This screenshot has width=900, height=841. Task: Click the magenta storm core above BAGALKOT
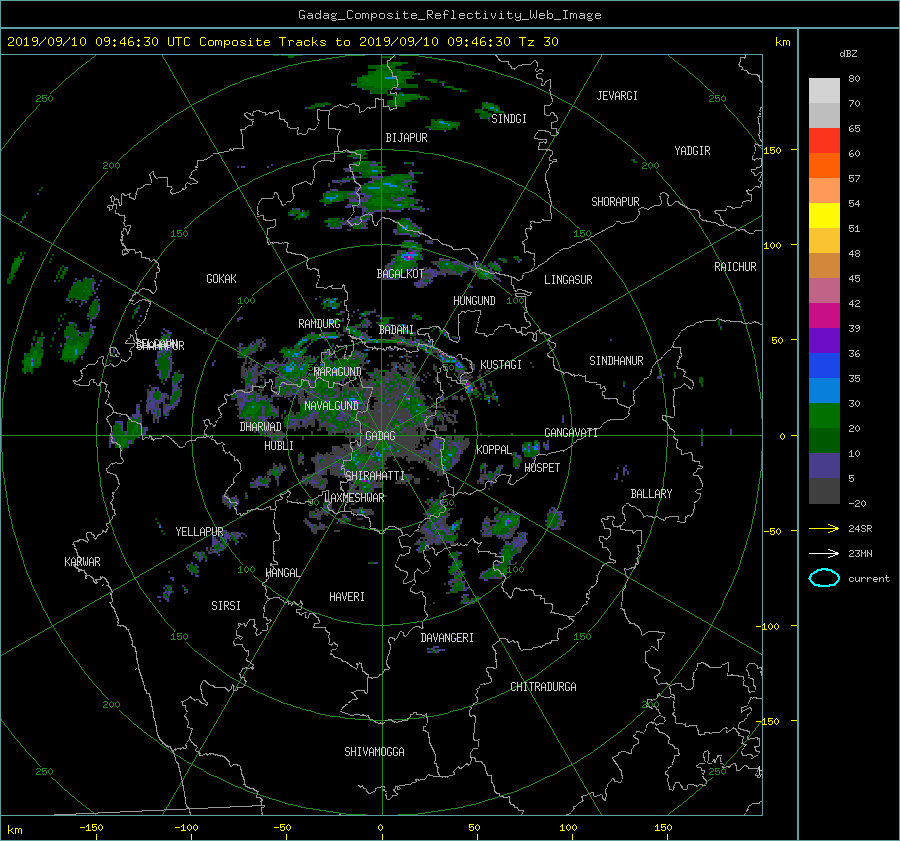click(410, 254)
